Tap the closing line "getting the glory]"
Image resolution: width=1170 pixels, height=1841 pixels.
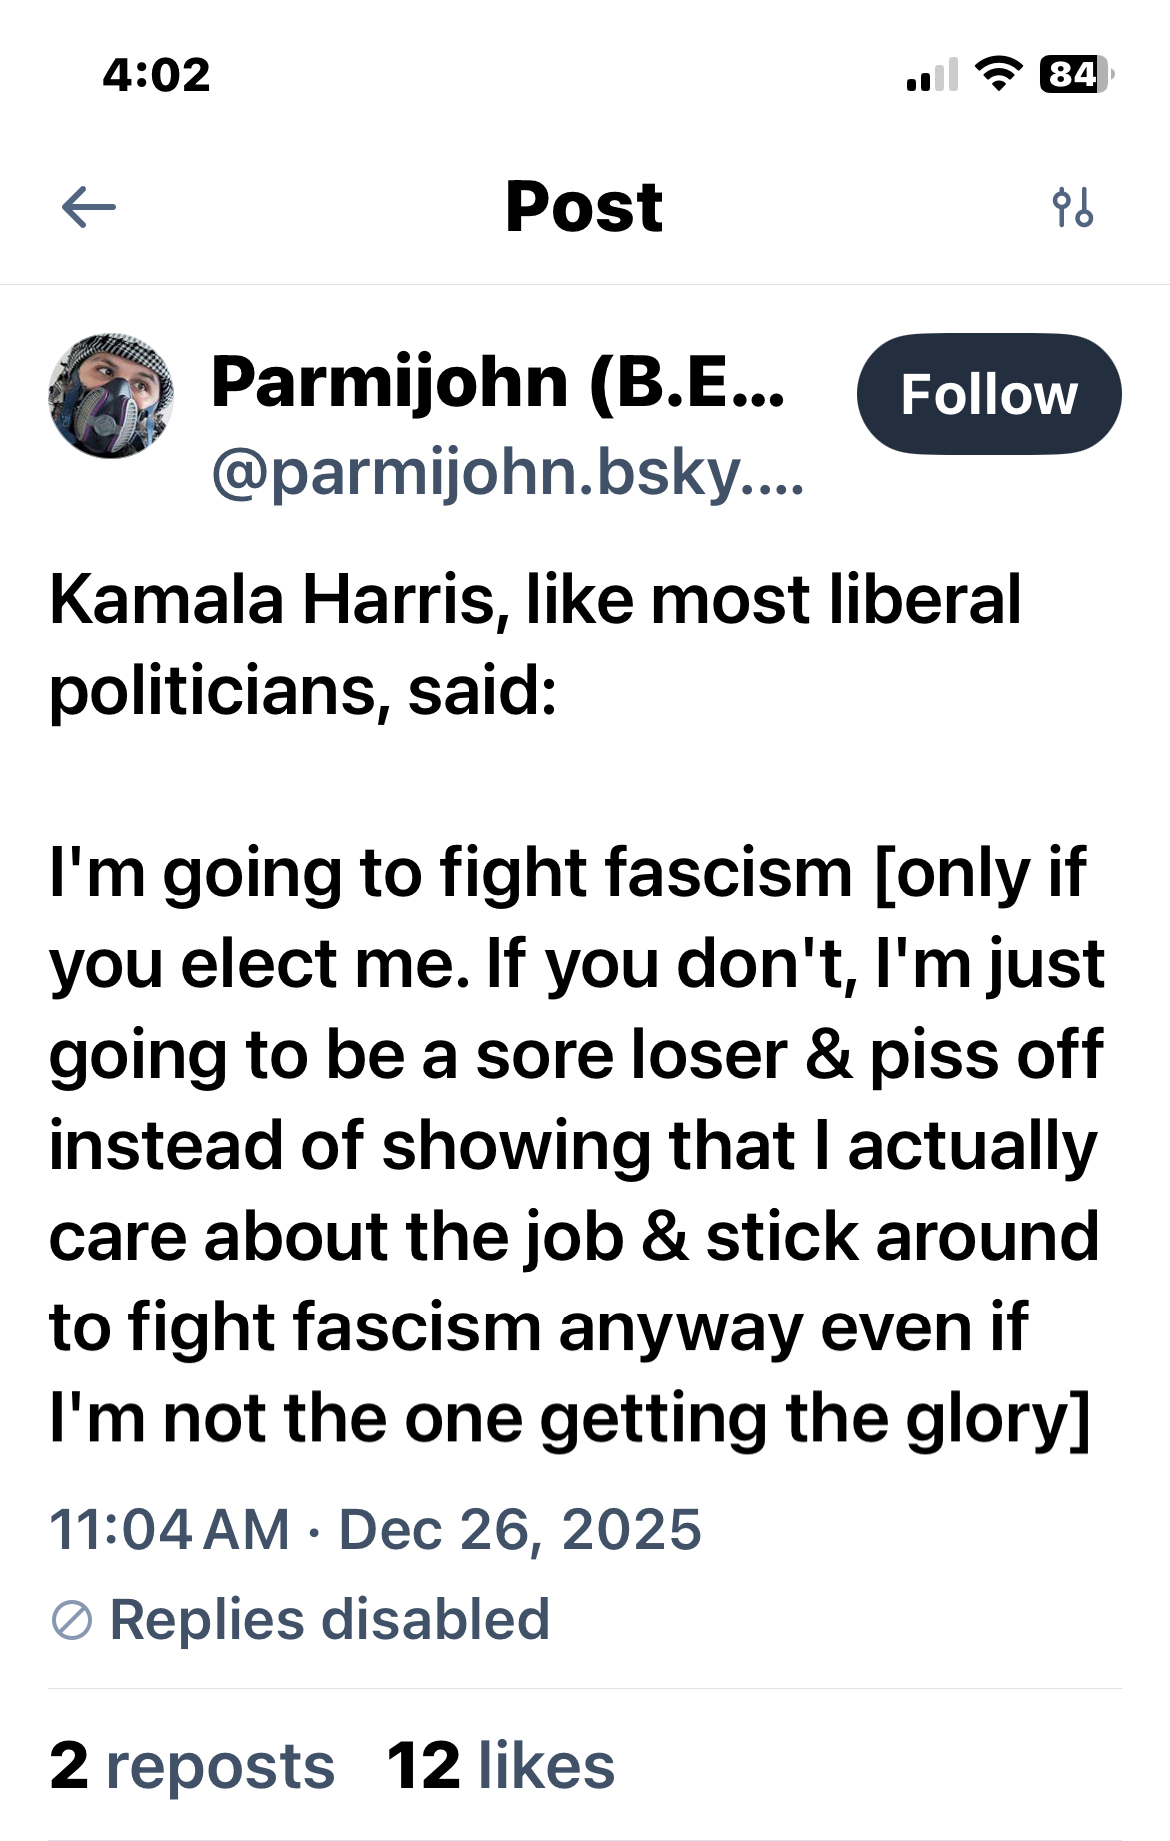point(815,1419)
